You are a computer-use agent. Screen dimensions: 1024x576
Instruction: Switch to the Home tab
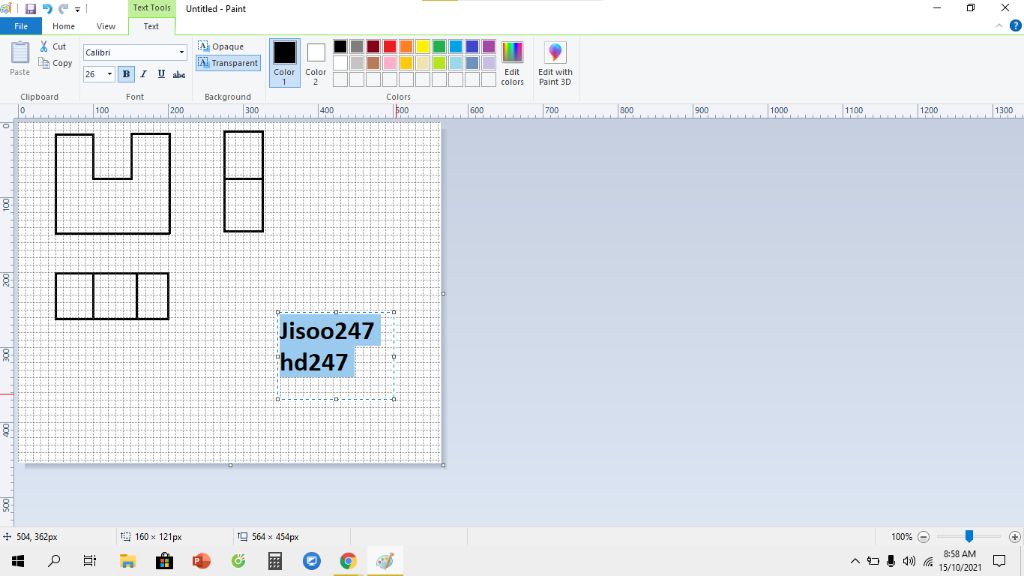63,26
